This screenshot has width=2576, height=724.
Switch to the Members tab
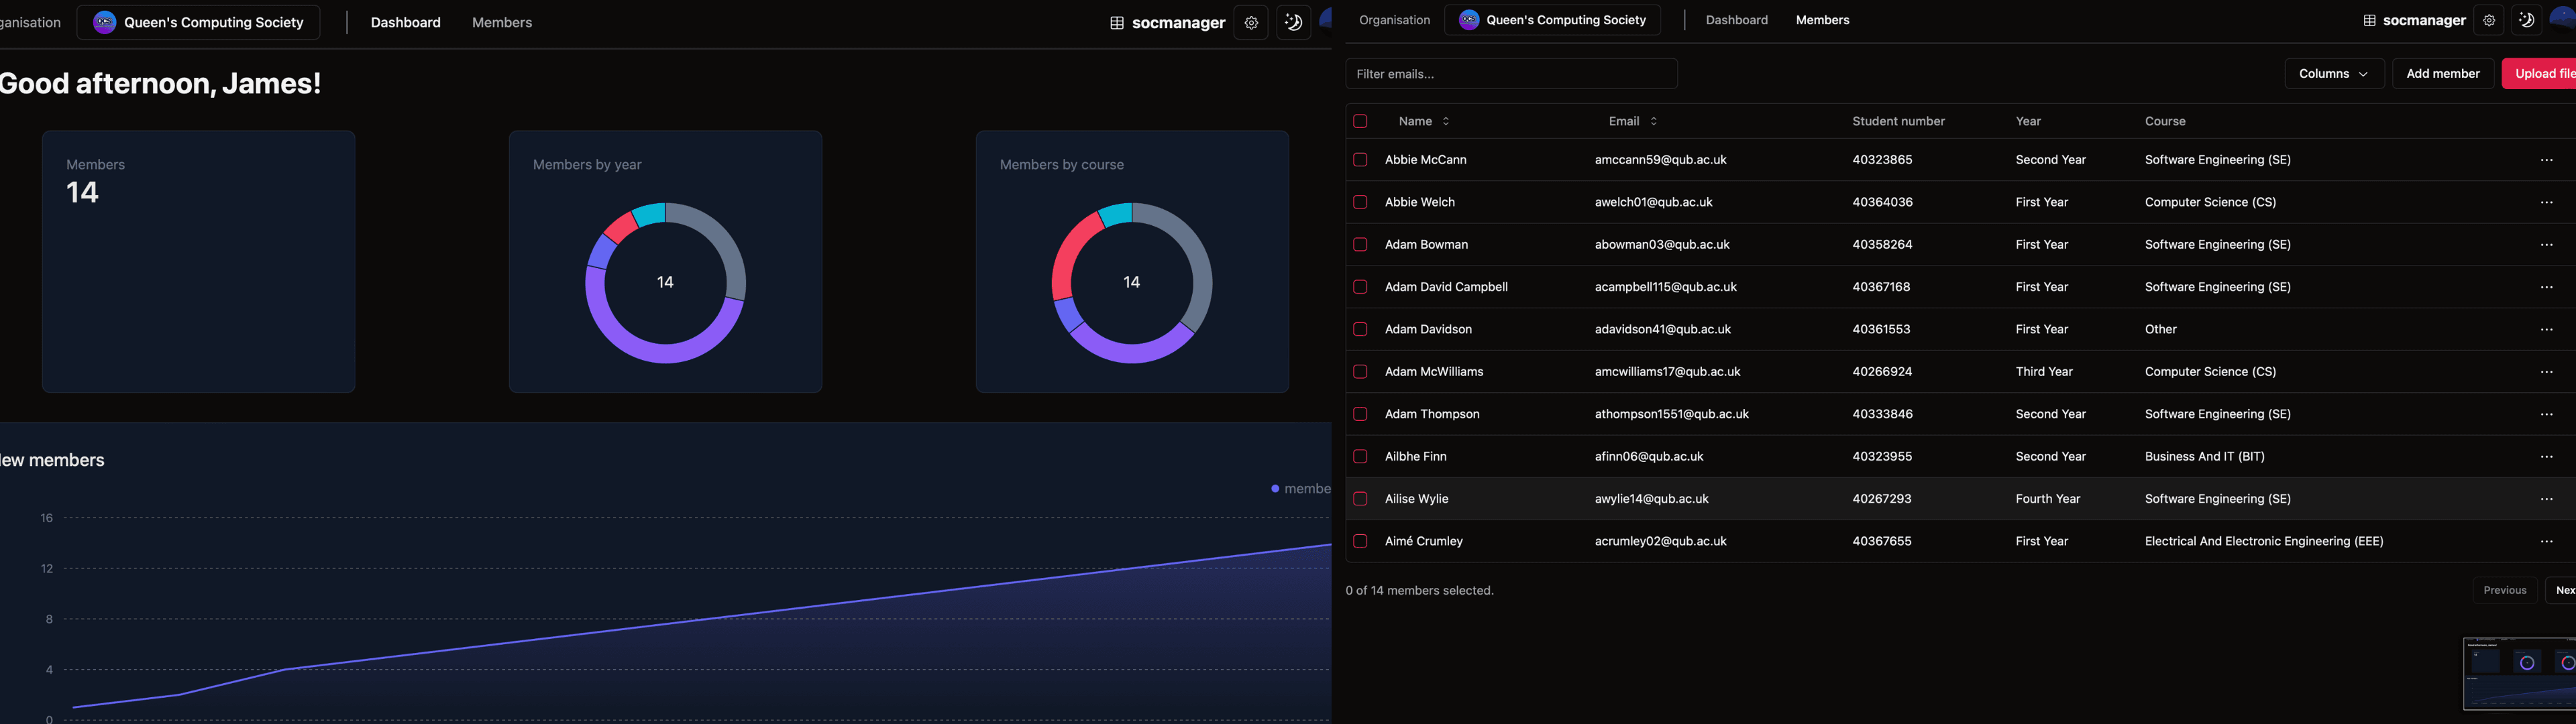pos(1821,19)
